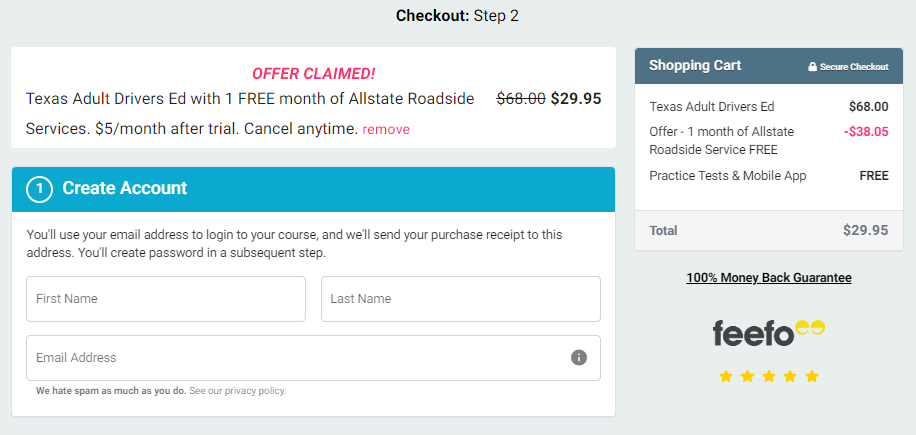The image size is (916, 435).
Task: Click the email info icon
Action: [x=578, y=357]
